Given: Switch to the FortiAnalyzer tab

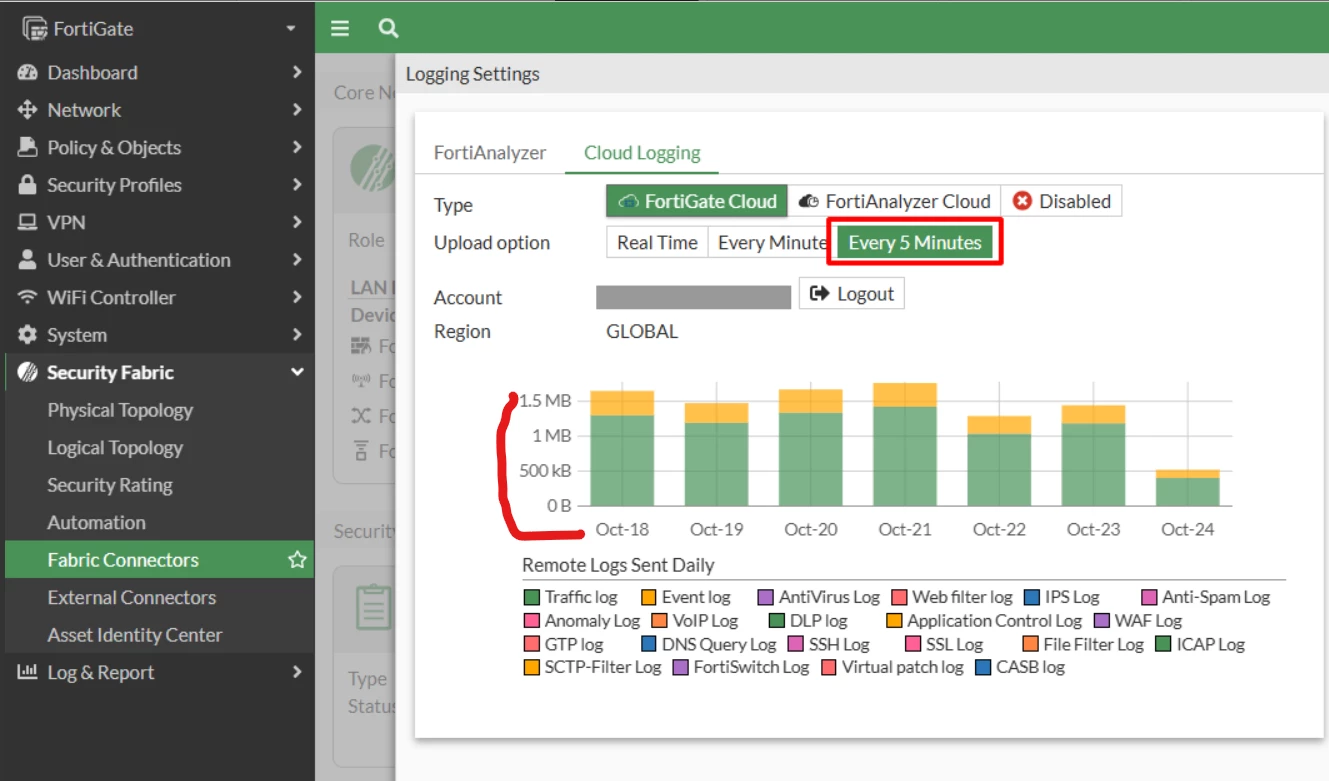Looking at the screenshot, I should [x=490, y=153].
